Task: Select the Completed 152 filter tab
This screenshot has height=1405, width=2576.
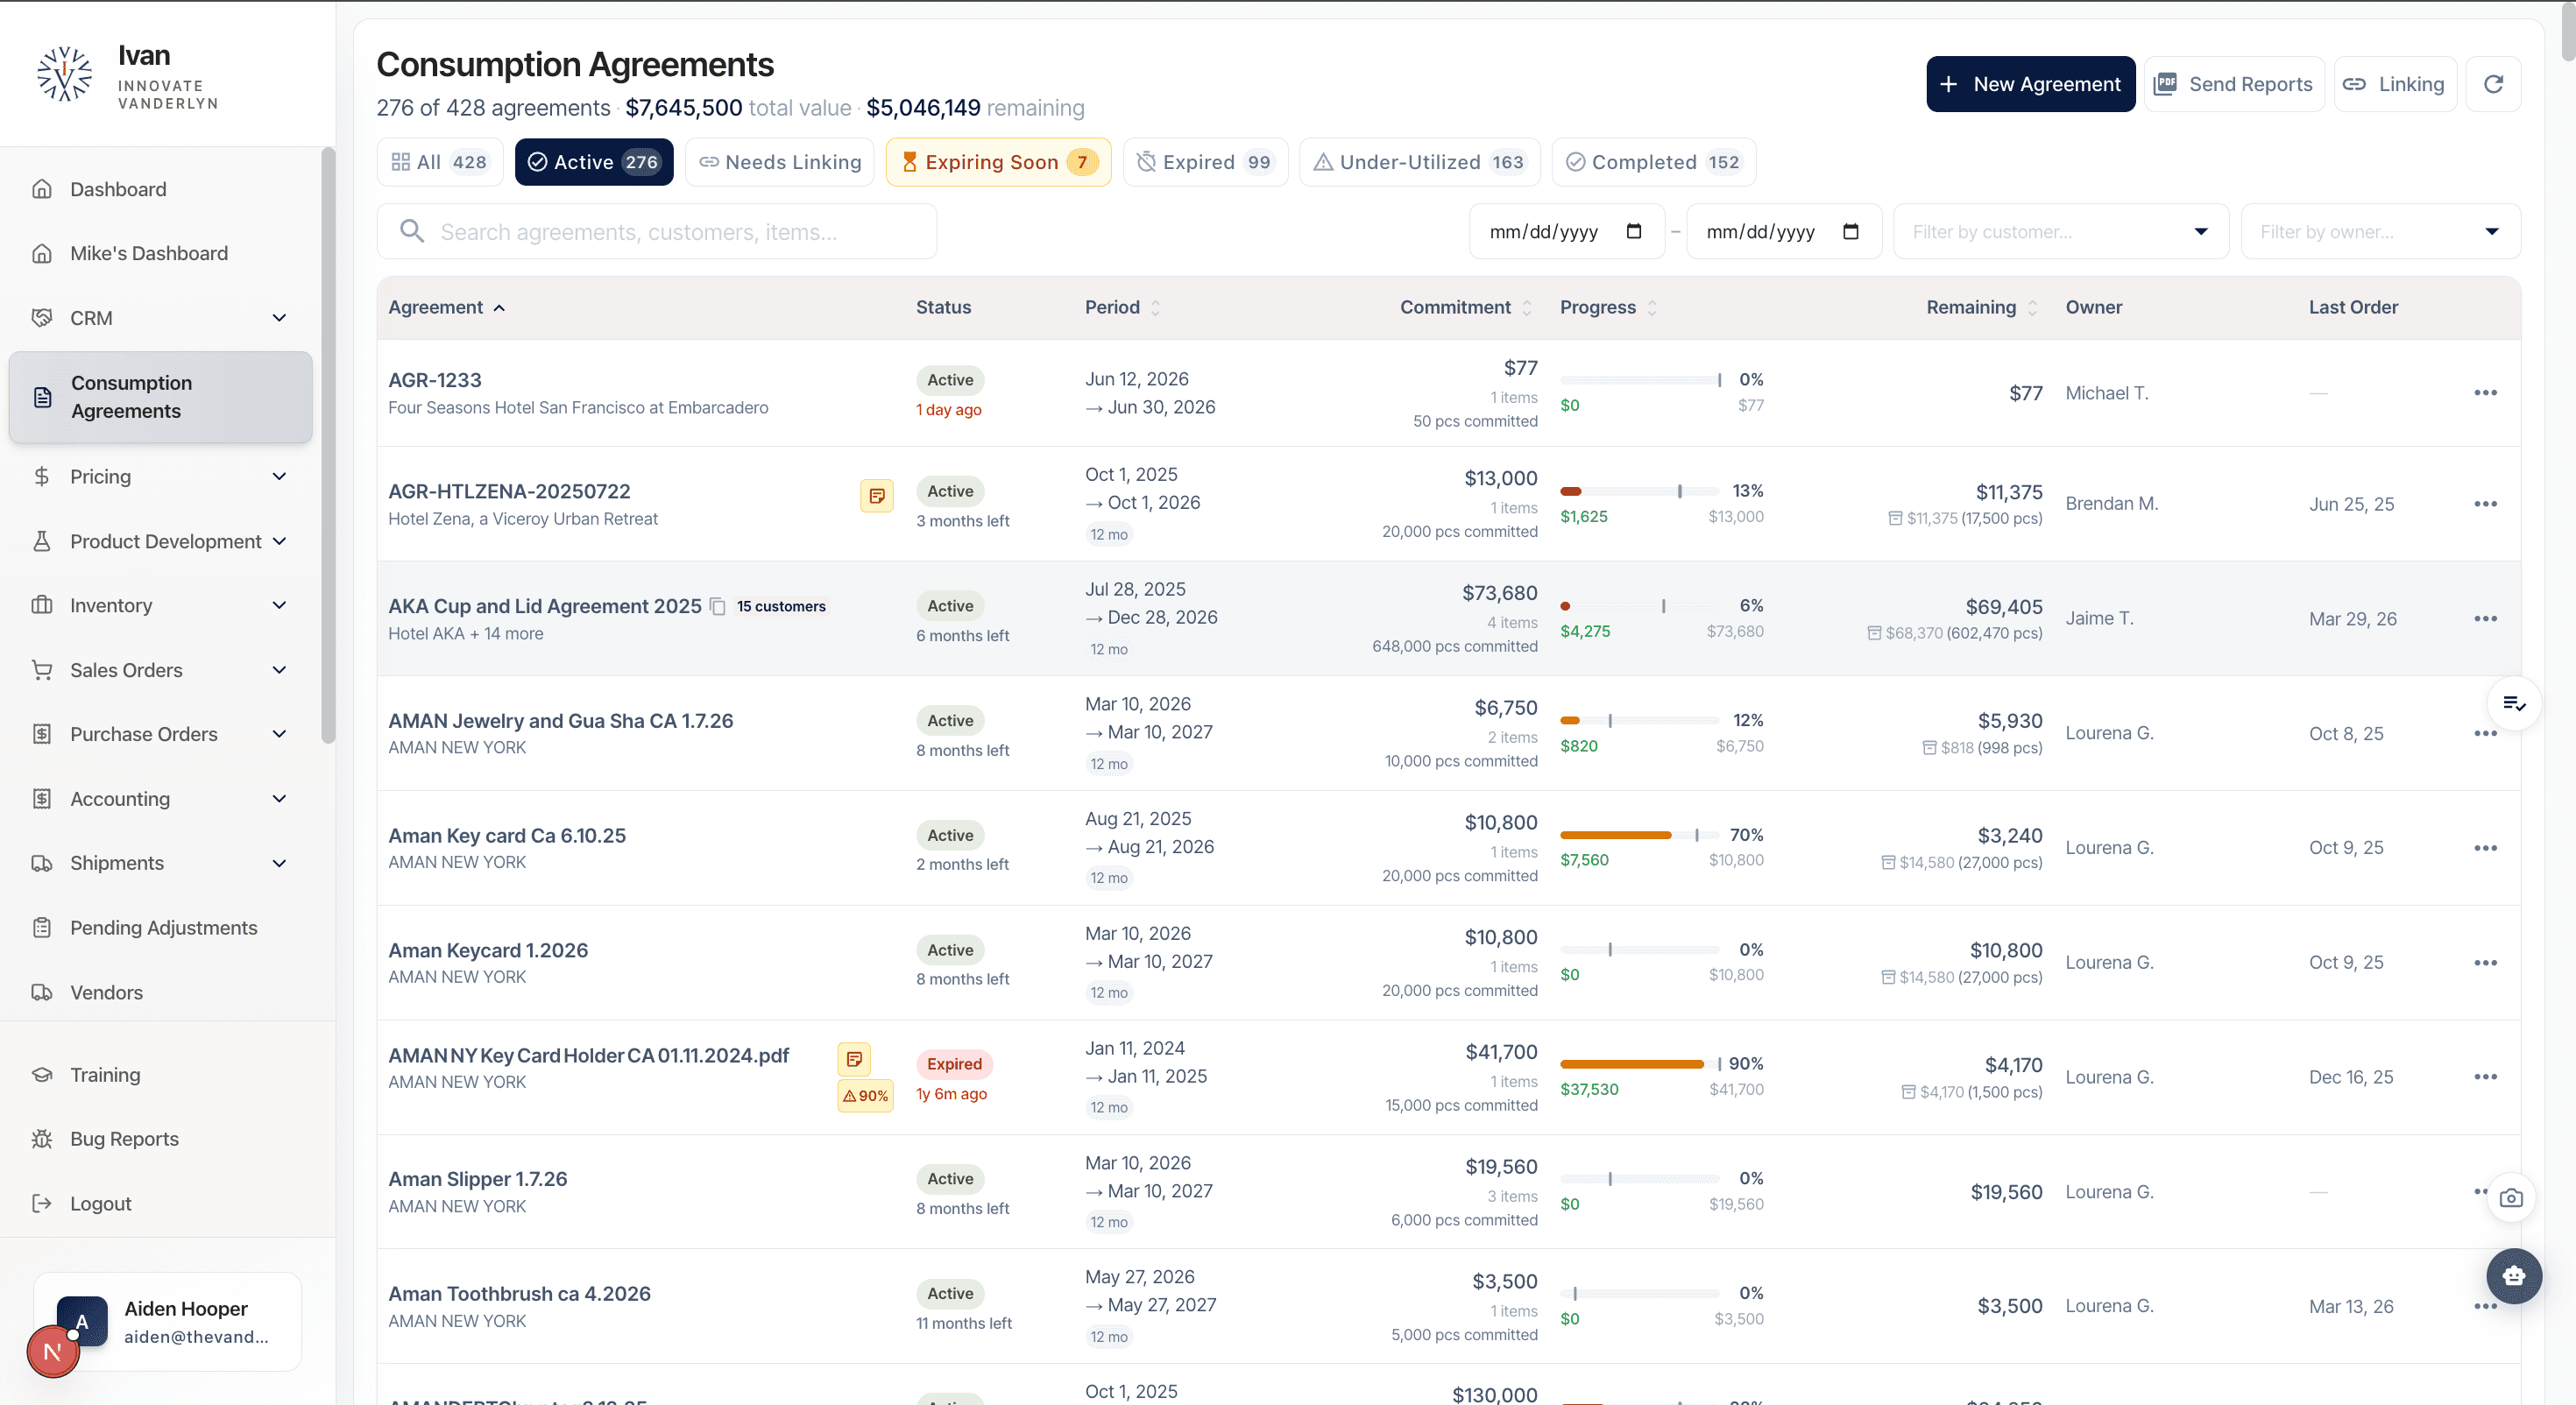Action: [x=1653, y=162]
